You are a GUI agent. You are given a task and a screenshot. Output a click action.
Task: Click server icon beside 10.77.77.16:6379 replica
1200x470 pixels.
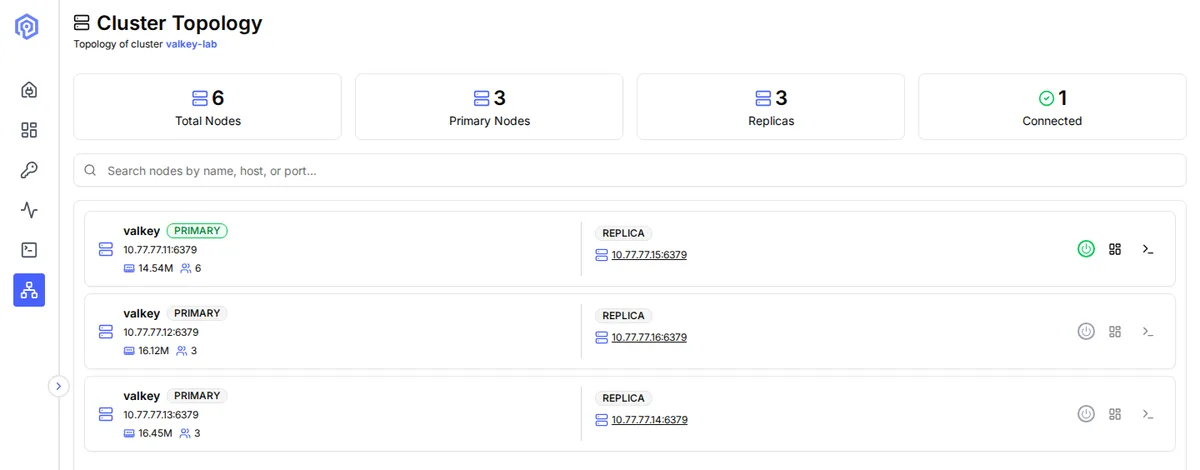coord(601,337)
